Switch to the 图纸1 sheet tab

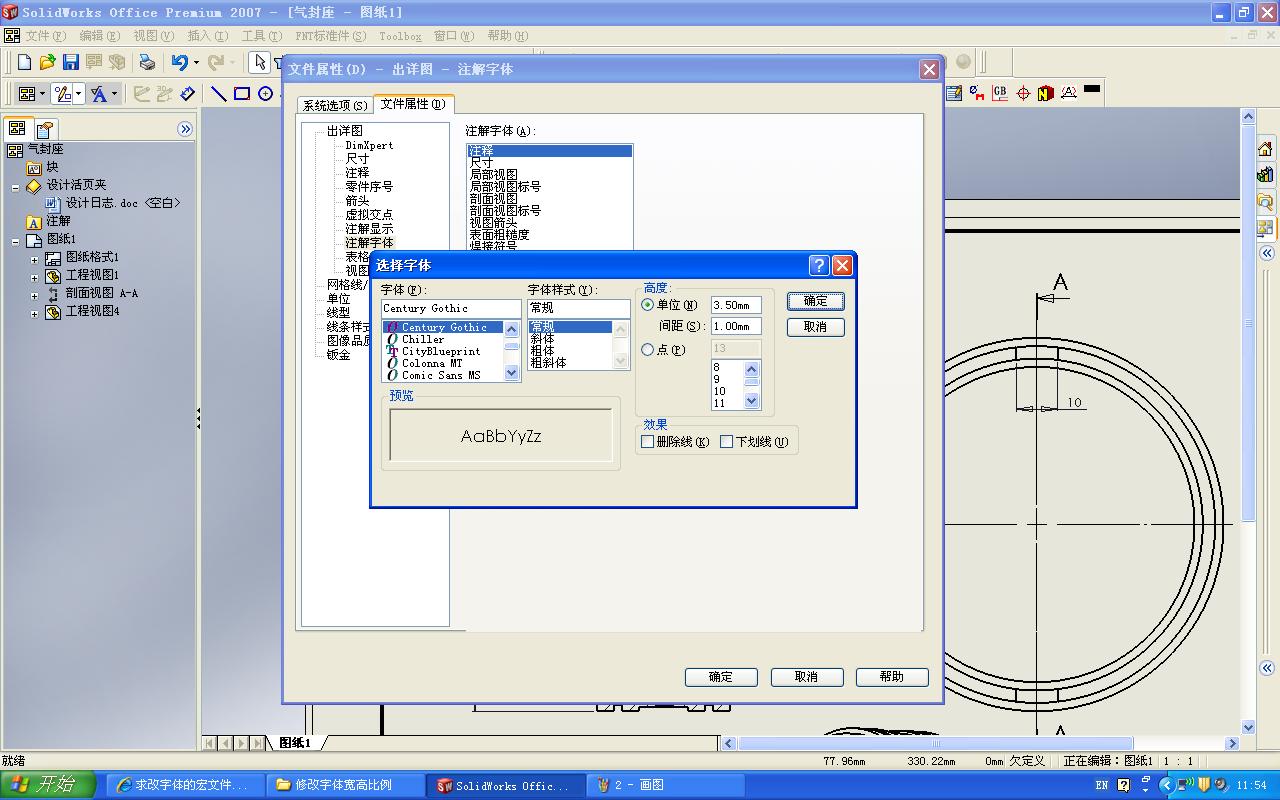pos(295,743)
